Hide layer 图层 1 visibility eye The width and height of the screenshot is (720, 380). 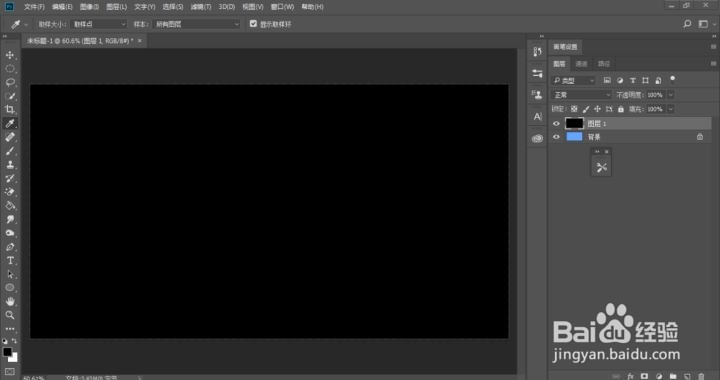pyautogui.click(x=556, y=123)
